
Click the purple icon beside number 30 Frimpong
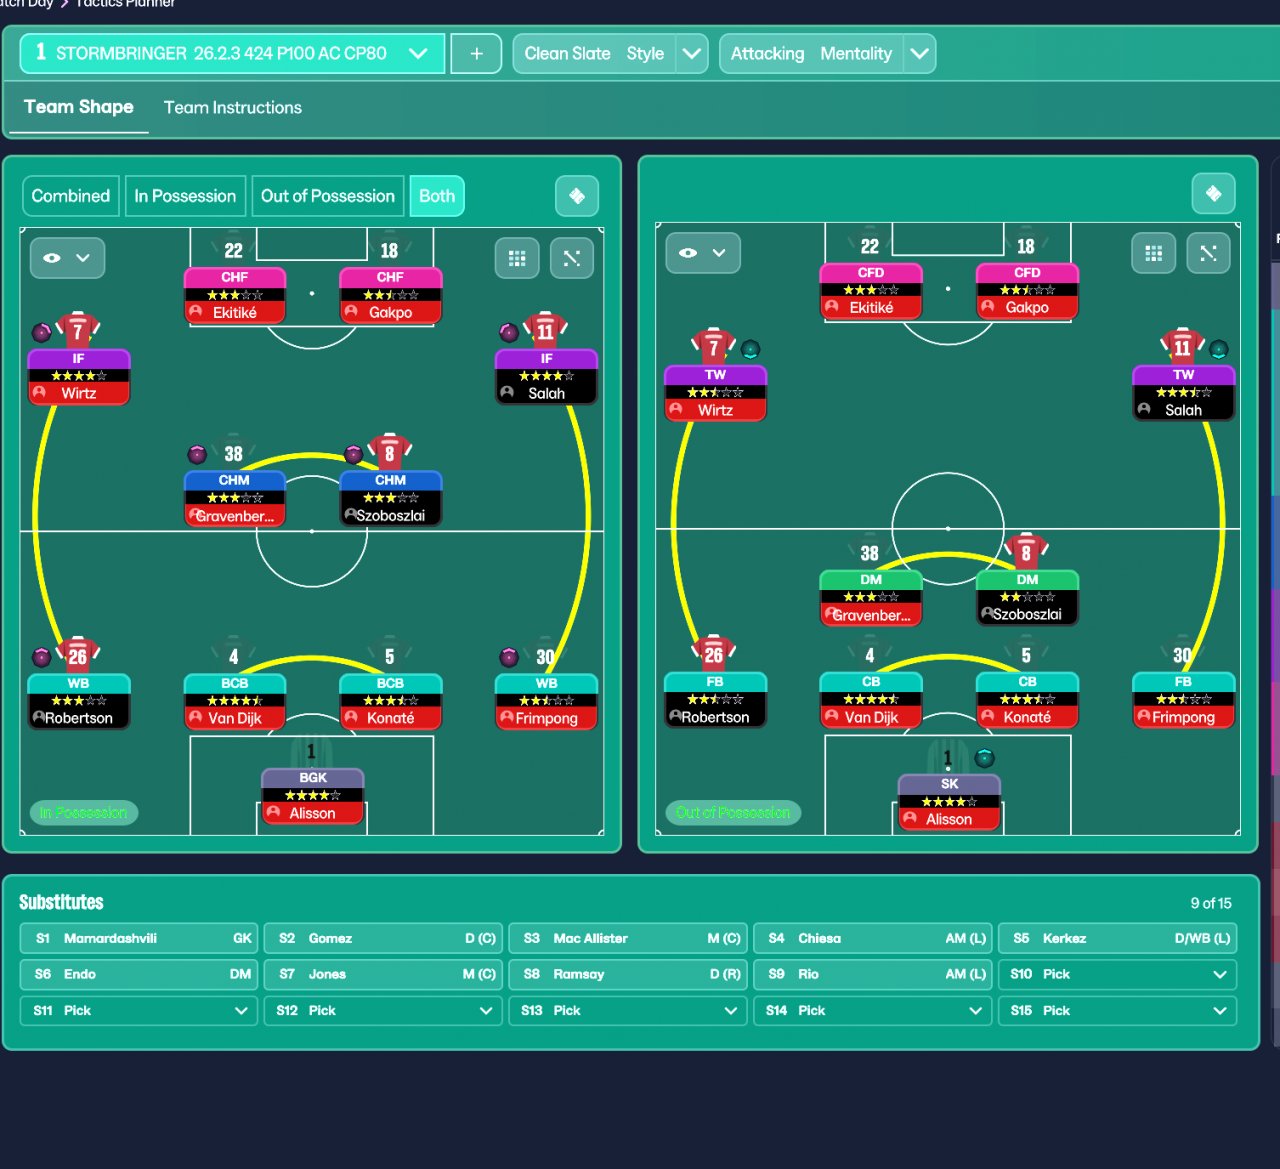tap(509, 657)
